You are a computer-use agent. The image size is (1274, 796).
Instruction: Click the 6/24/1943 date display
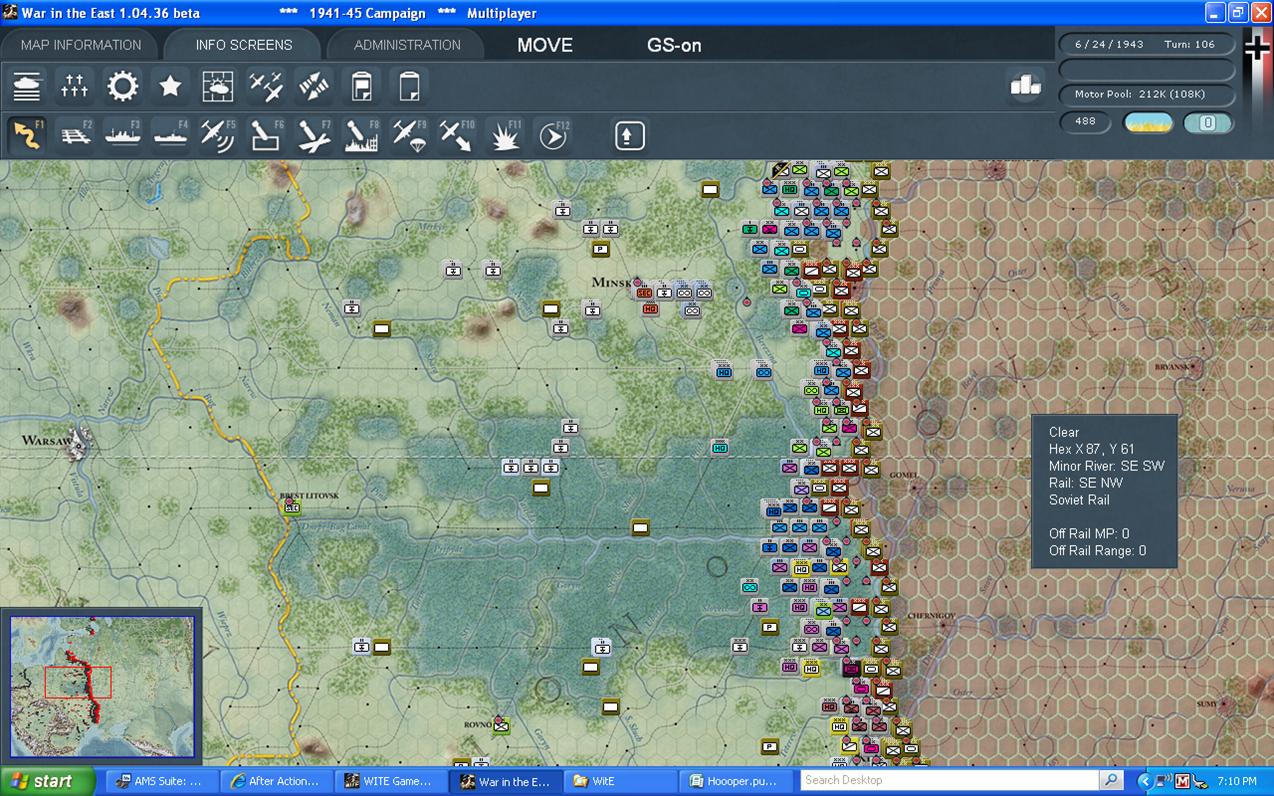(1109, 45)
